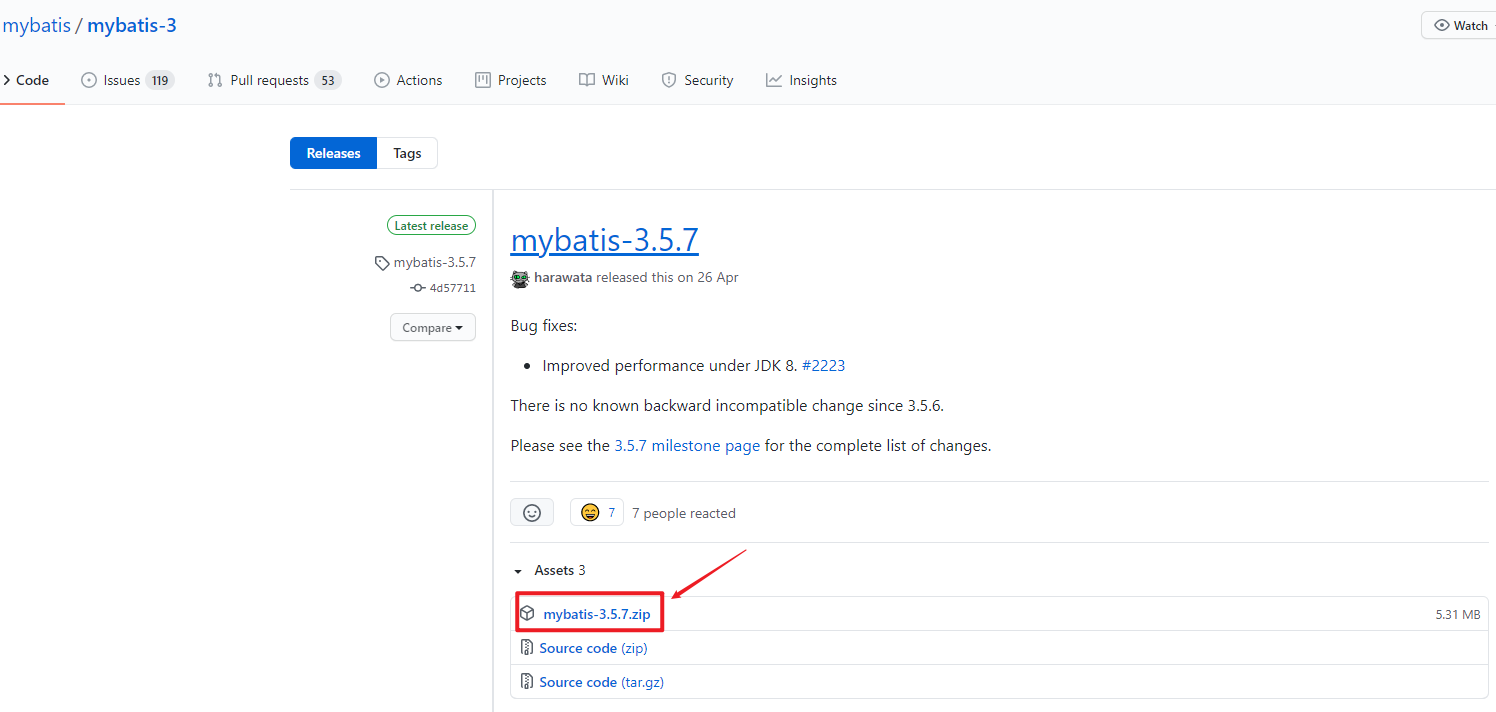Open the Security tab

697,80
